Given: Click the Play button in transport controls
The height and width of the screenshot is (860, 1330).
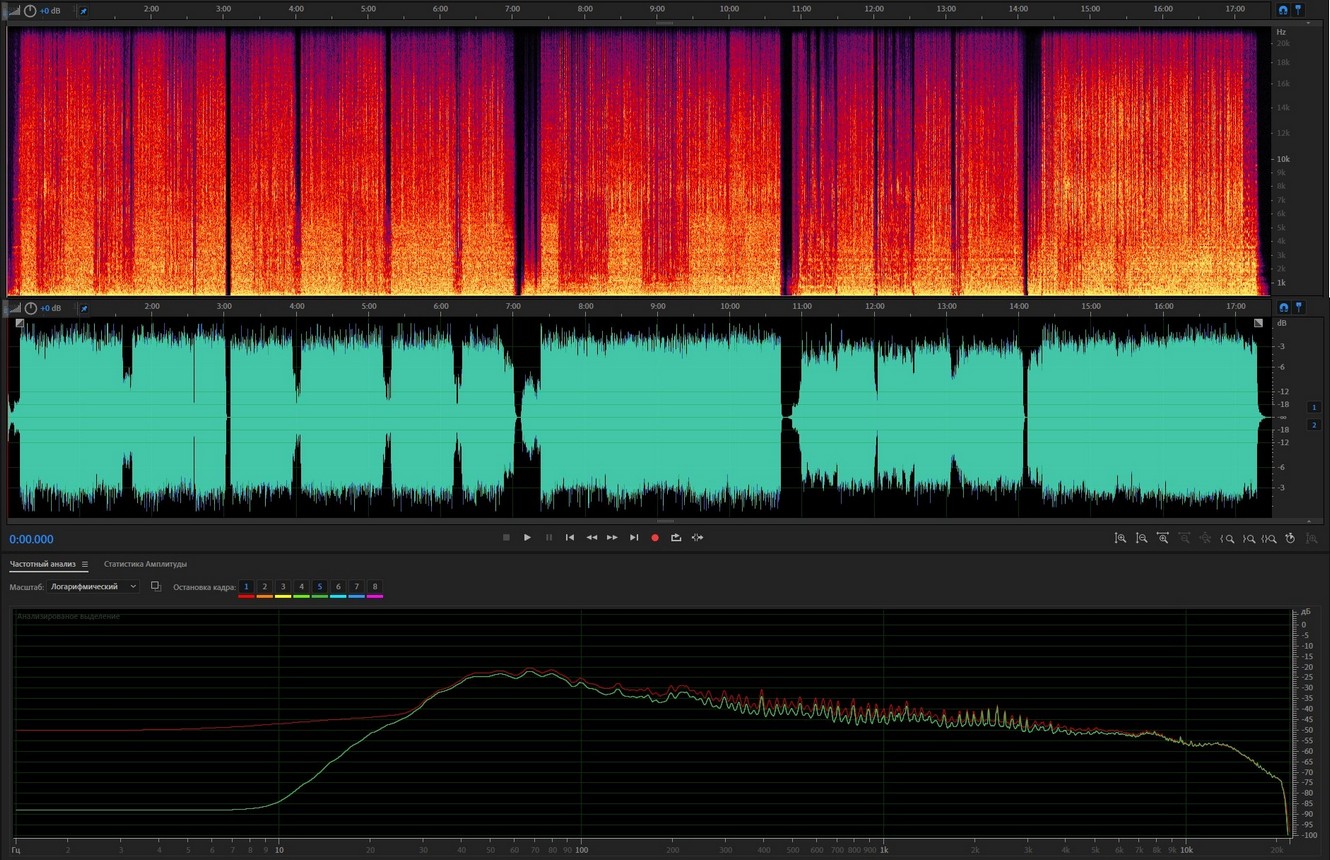Looking at the screenshot, I should click(x=527, y=538).
